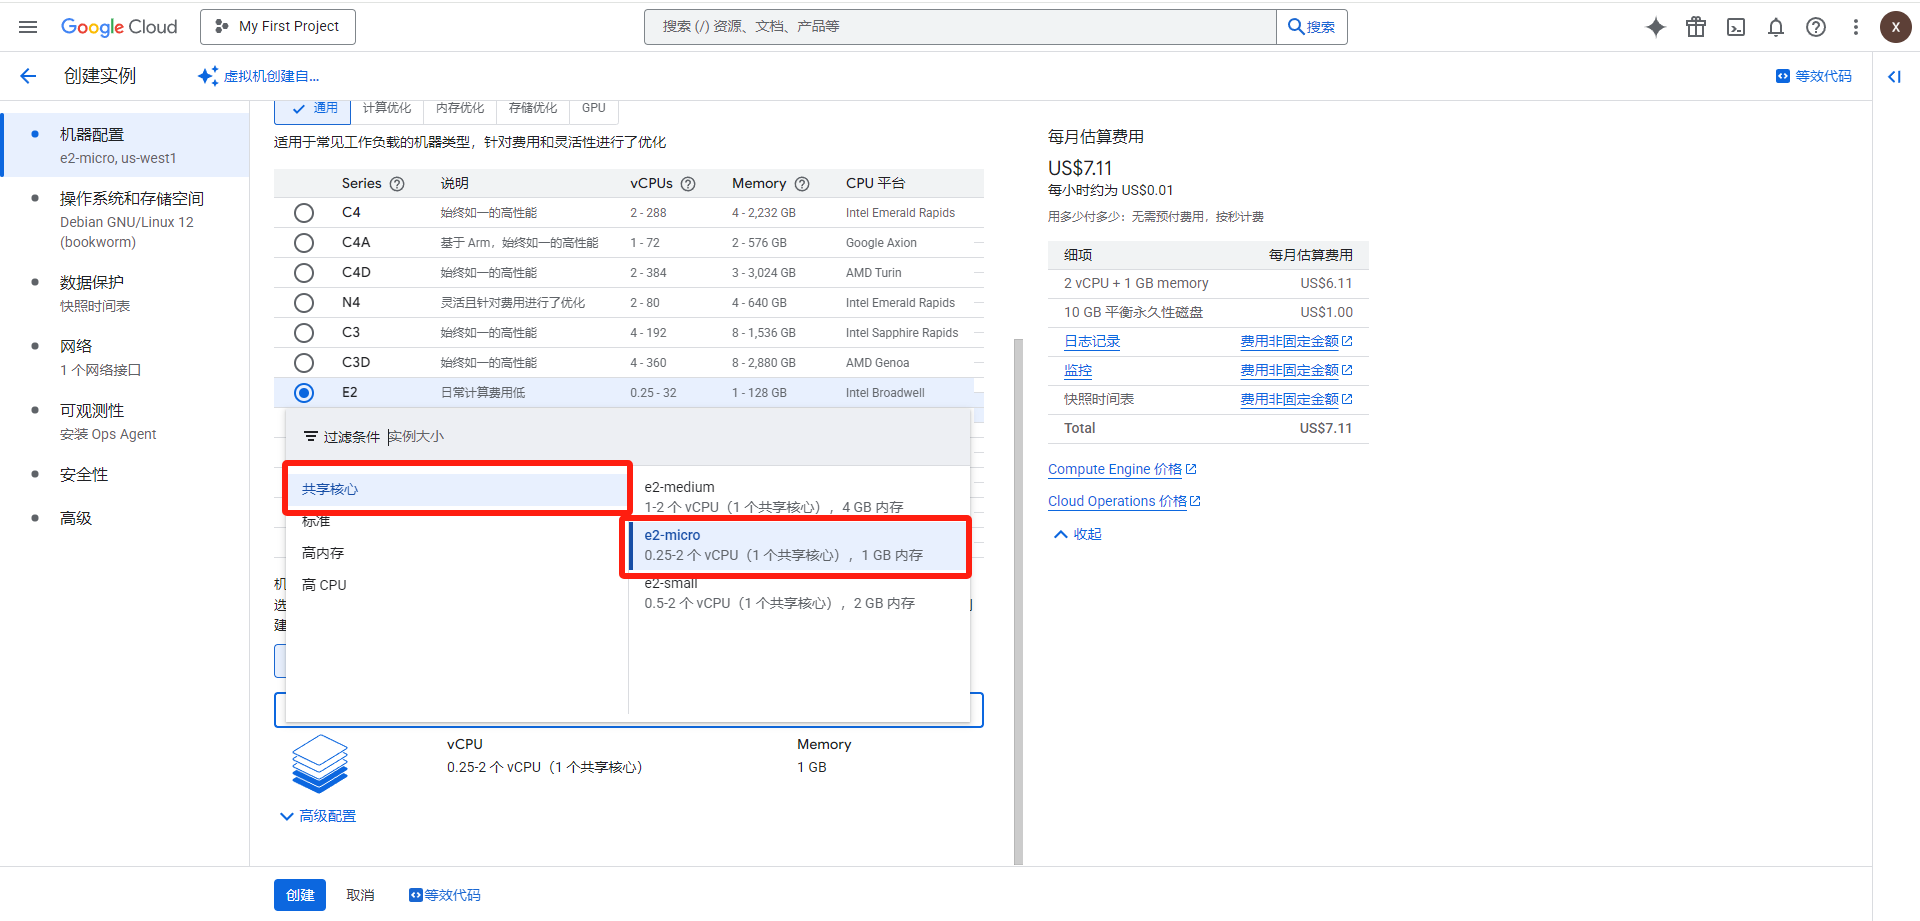Open Gemini AI assistant sparkle icon
The width and height of the screenshot is (1920, 921).
click(1656, 27)
